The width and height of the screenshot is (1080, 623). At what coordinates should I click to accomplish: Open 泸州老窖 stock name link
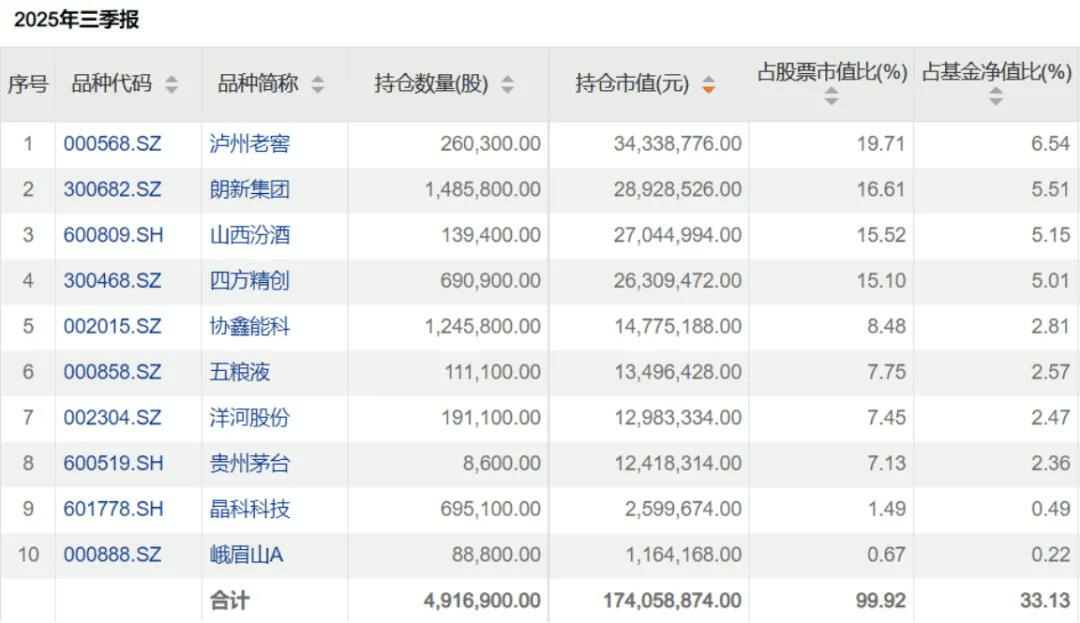click(250, 144)
